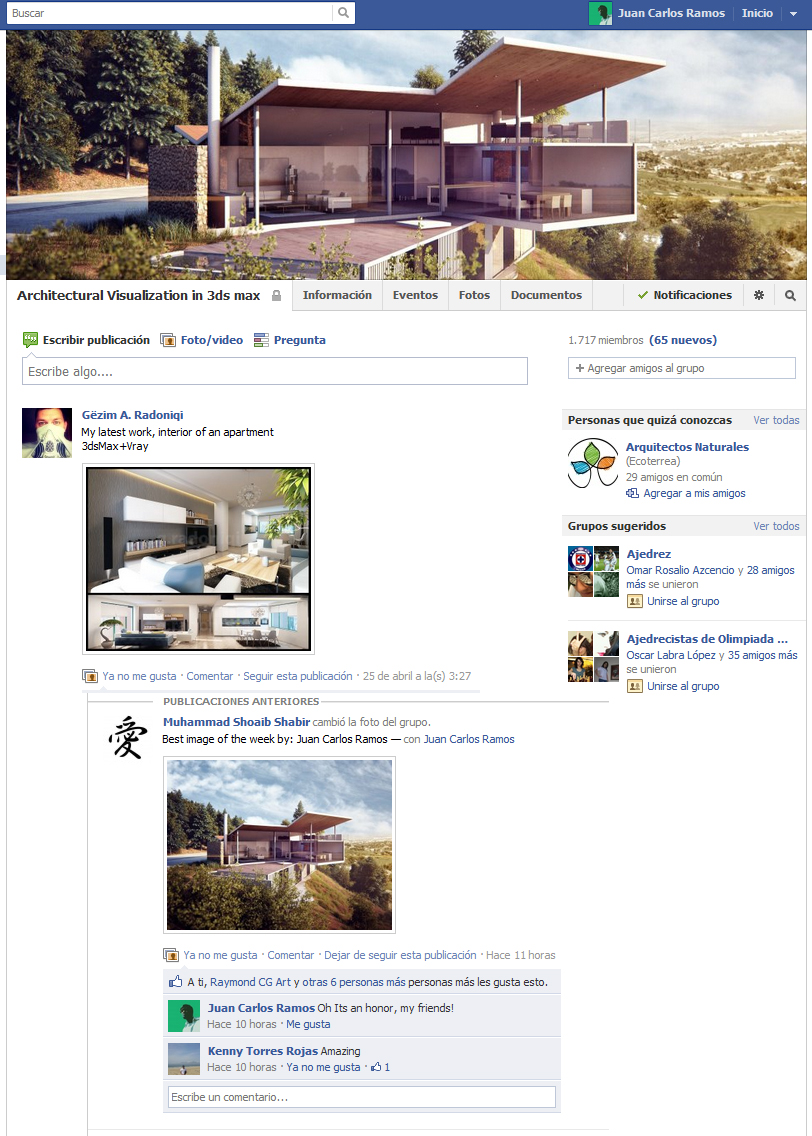Select the Foto/video photo icon
The image size is (812, 1136).
click(168, 340)
